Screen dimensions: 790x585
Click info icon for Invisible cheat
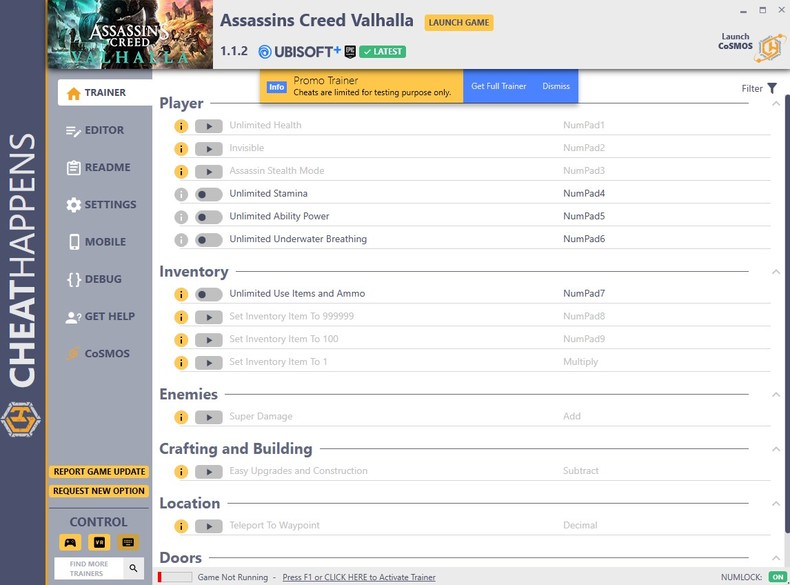click(x=181, y=149)
